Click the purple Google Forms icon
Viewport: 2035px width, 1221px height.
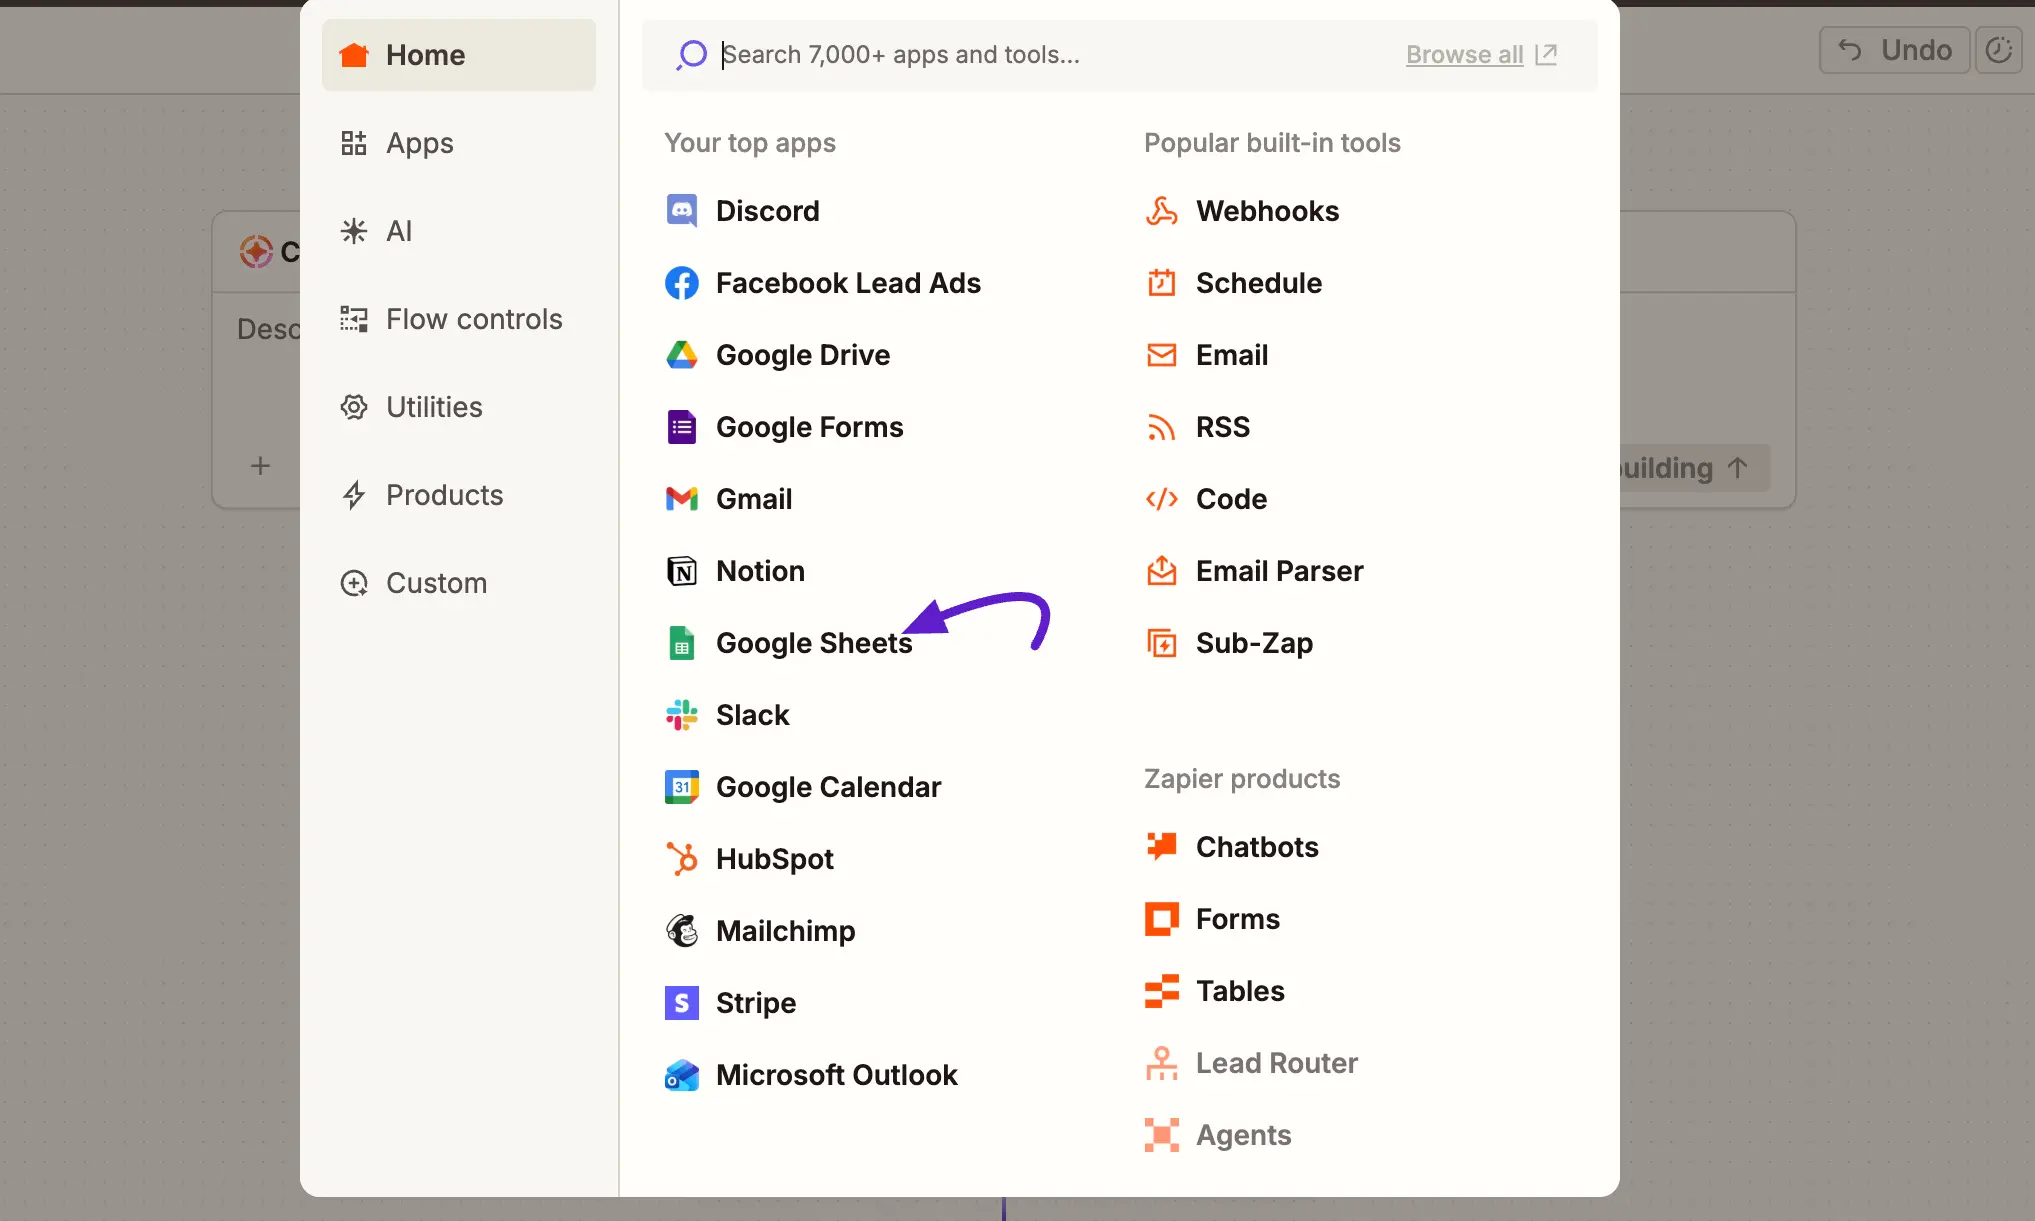681,427
